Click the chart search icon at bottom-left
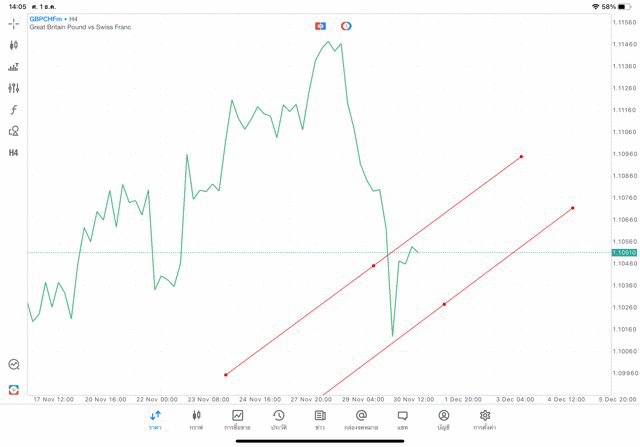Viewport: 640px width, 447px height. [14, 365]
